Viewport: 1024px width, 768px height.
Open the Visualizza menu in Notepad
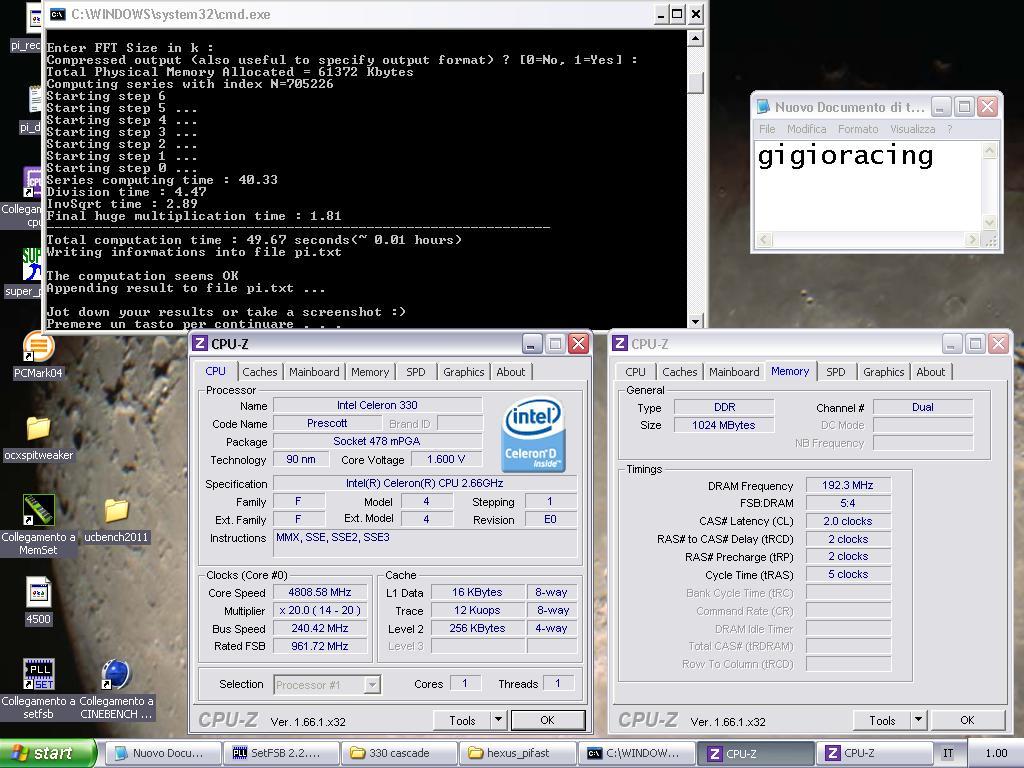tap(912, 129)
